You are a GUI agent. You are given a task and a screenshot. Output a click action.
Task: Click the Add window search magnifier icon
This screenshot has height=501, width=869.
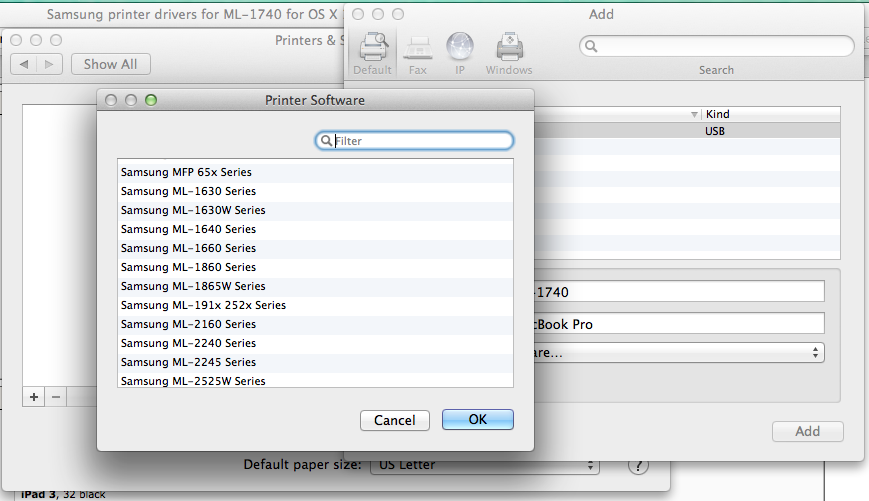click(591, 46)
